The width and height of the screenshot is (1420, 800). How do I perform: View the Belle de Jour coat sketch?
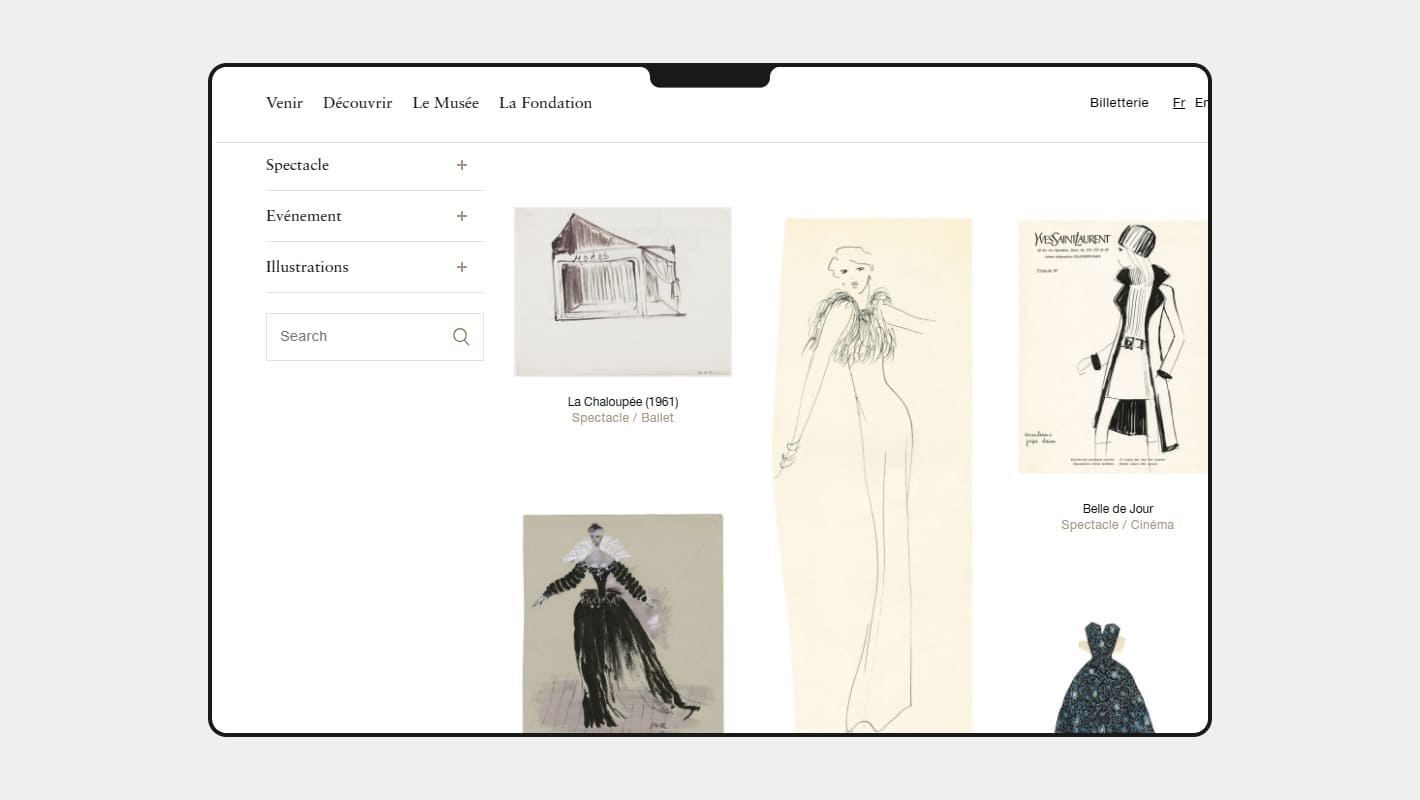(x=1112, y=347)
